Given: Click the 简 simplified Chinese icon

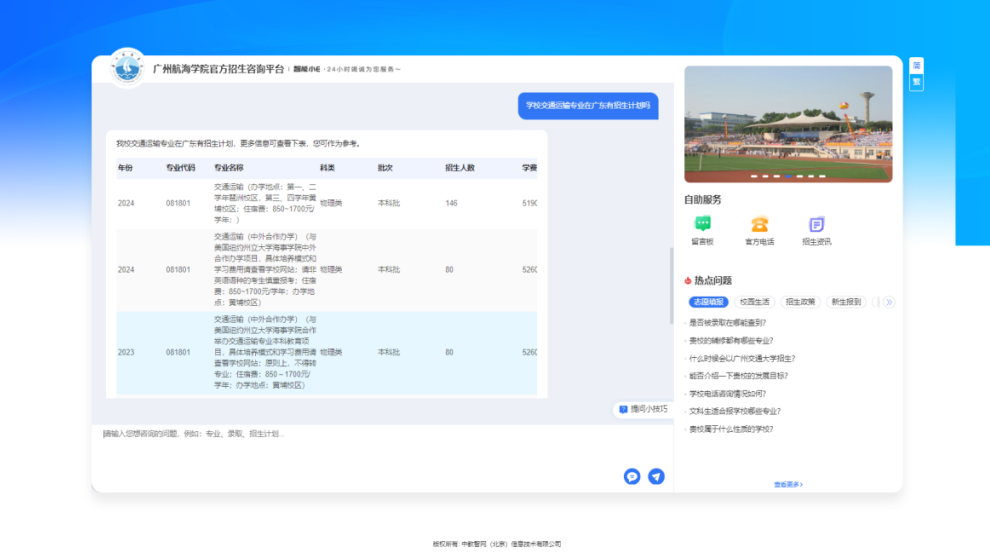Looking at the screenshot, I should pyautogui.click(x=916, y=65).
